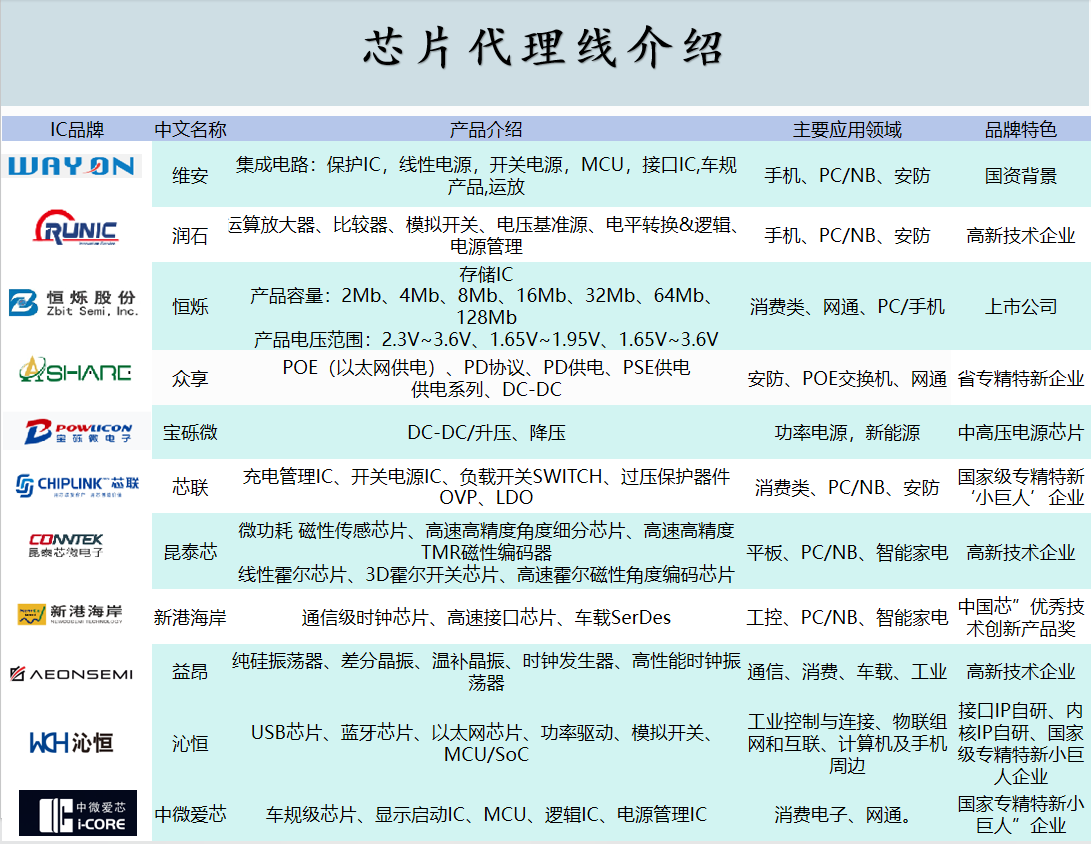Select the Chinese name cell "润石"

pyautogui.click(x=190, y=236)
